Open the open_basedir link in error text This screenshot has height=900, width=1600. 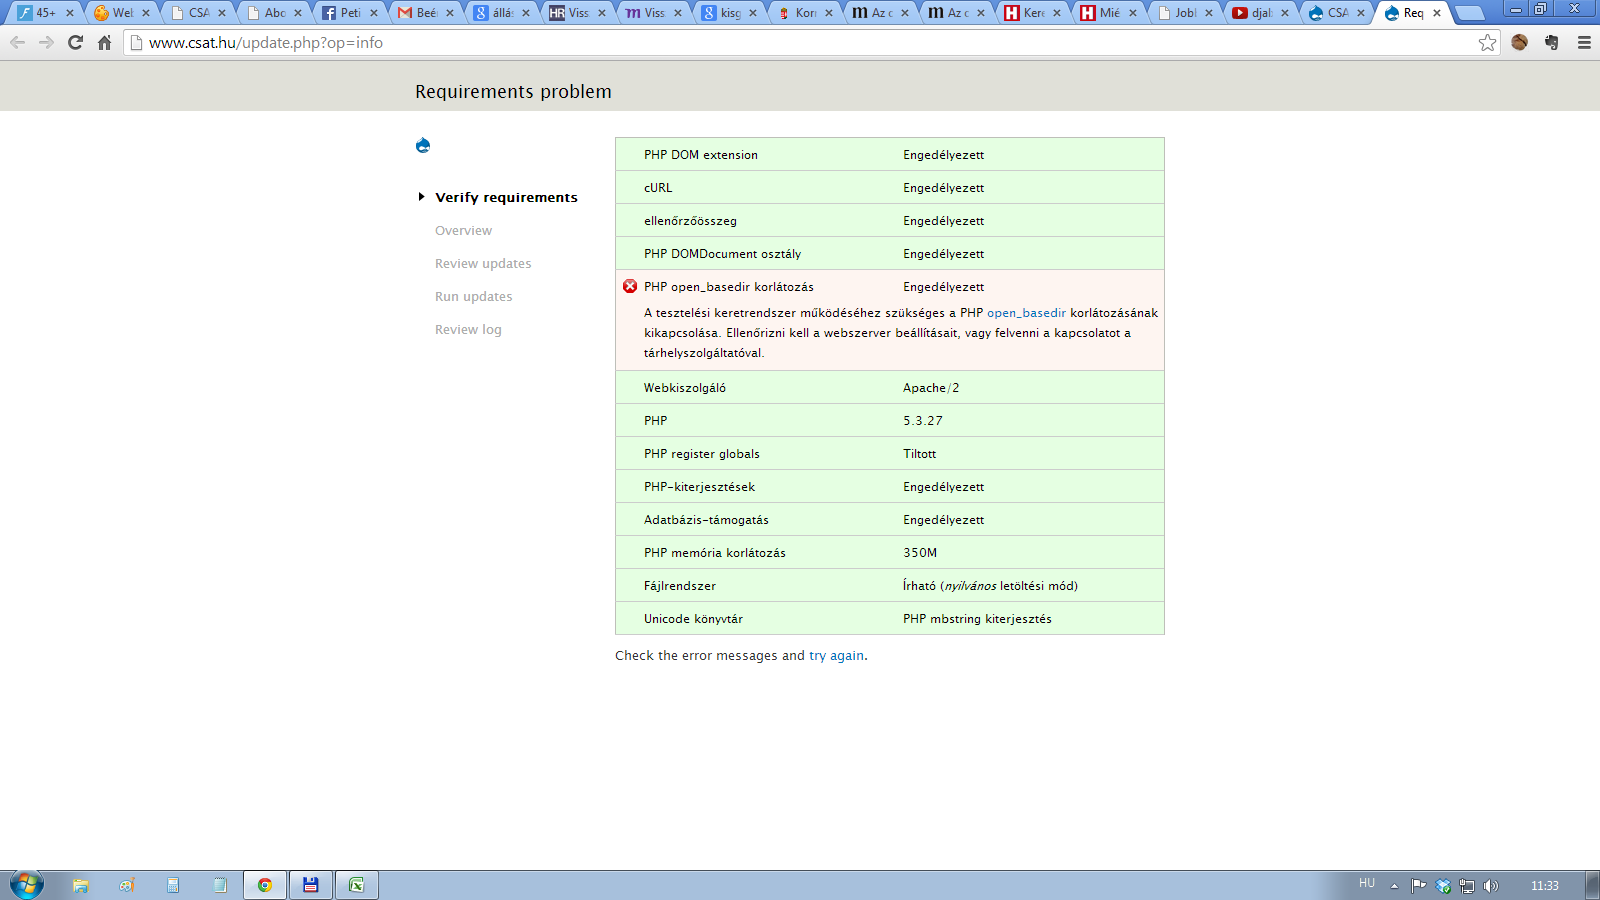pyautogui.click(x=1026, y=313)
